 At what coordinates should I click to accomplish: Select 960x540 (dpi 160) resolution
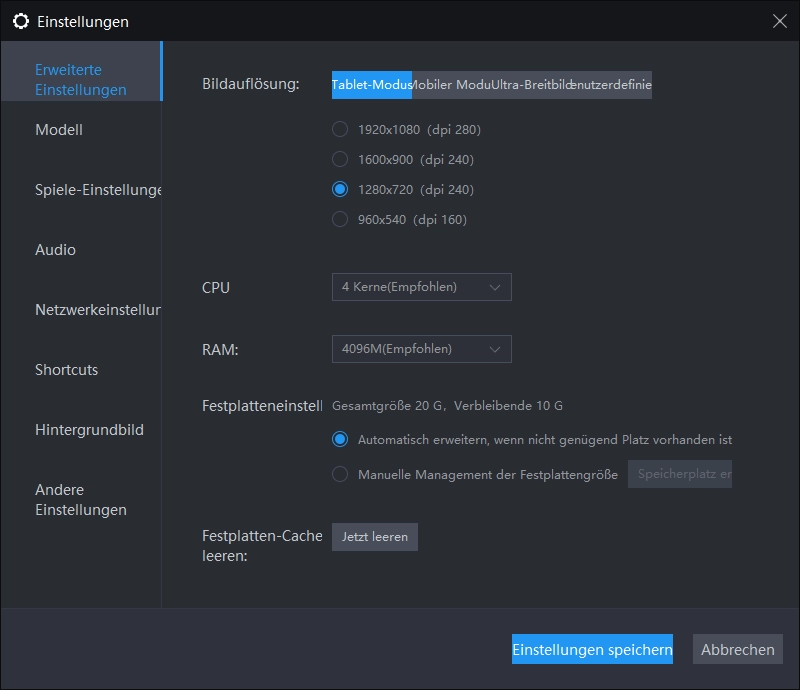click(x=399, y=219)
